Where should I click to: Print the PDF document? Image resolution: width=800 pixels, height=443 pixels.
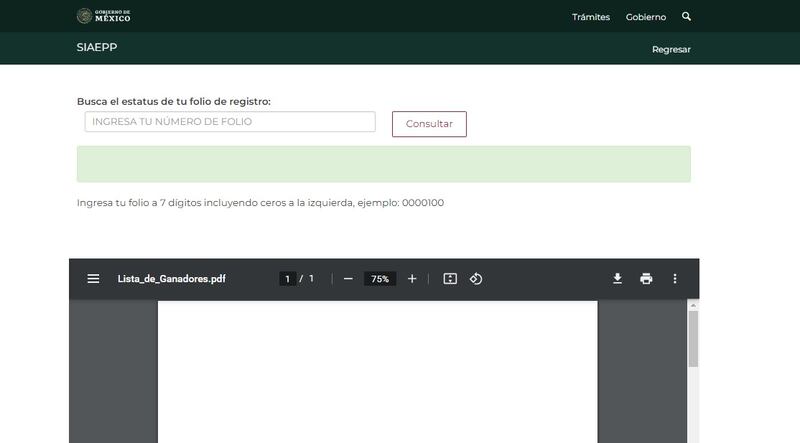pyautogui.click(x=646, y=279)
